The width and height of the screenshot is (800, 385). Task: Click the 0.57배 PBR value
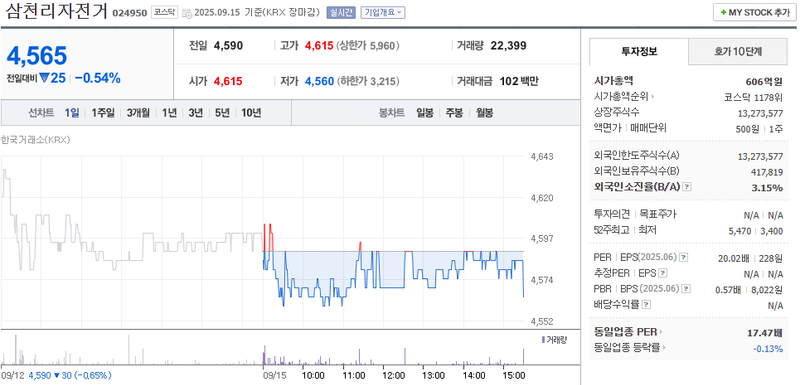[x=728, y=290]
